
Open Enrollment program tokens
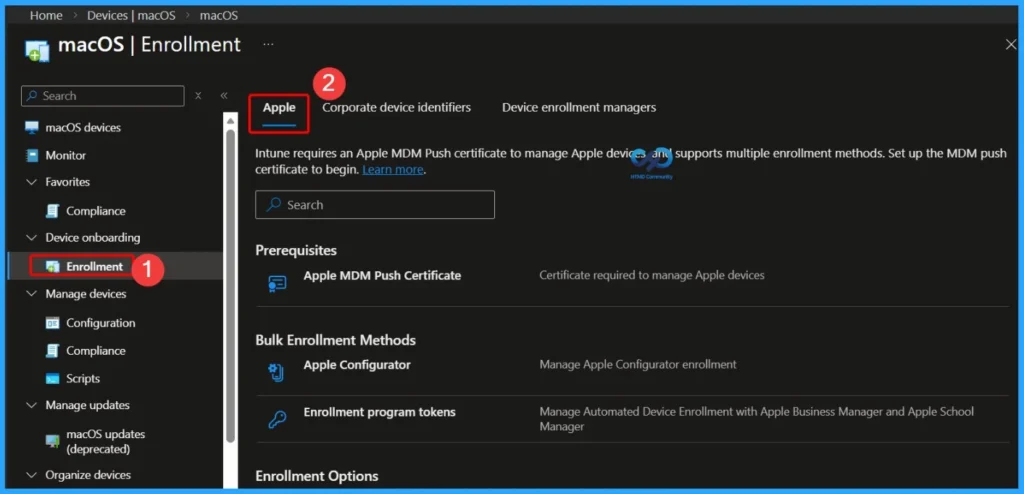(x=379, y=412)
